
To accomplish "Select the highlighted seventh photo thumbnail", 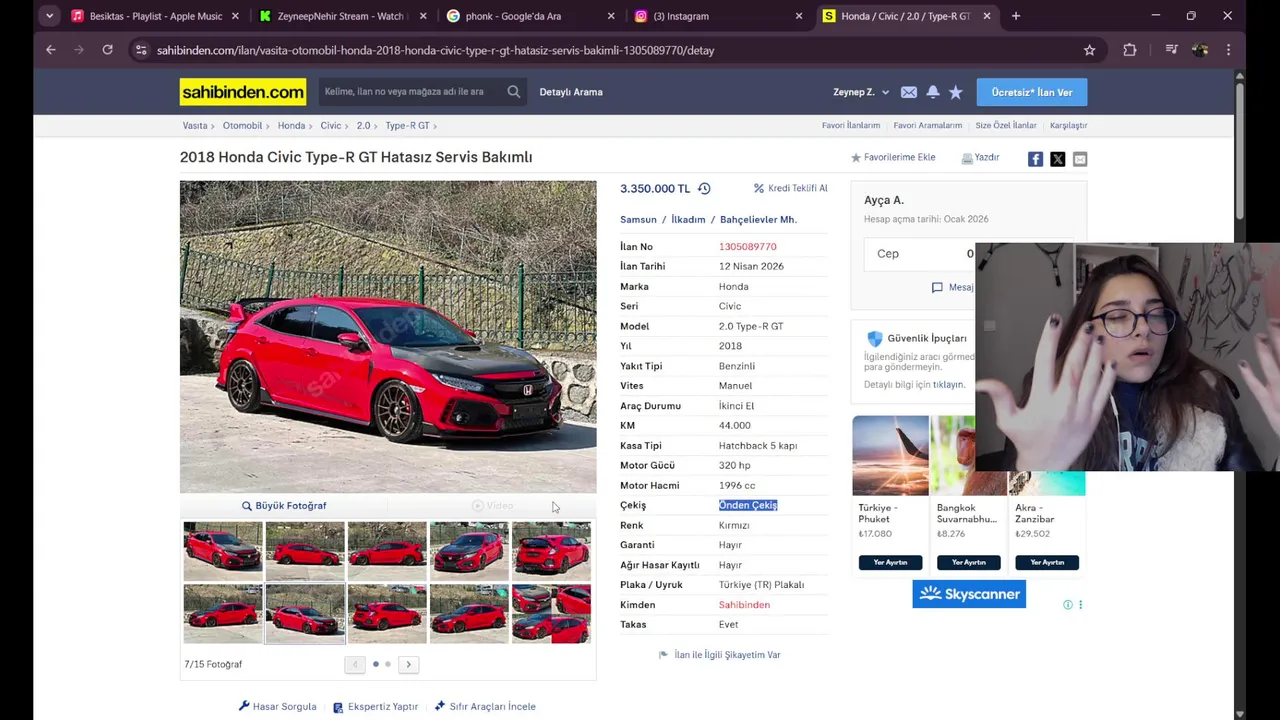I will click(x=305, y=614).
